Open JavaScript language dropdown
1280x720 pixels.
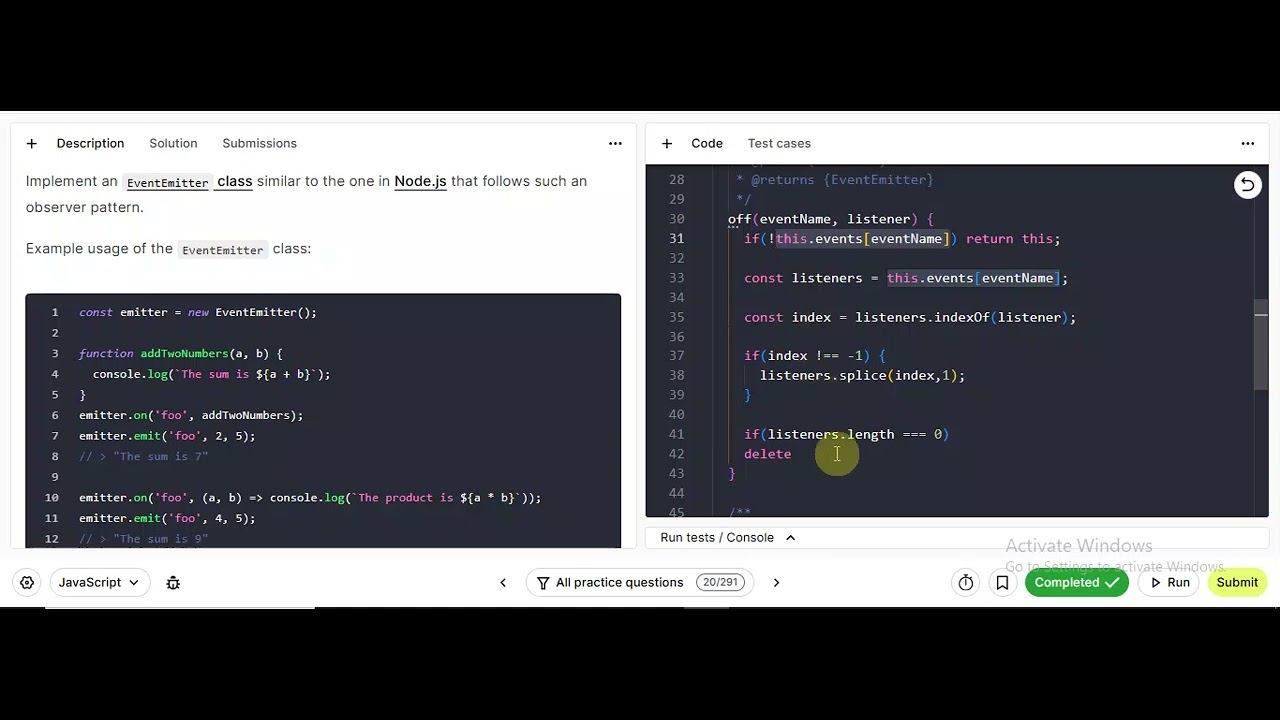[98, 582]
